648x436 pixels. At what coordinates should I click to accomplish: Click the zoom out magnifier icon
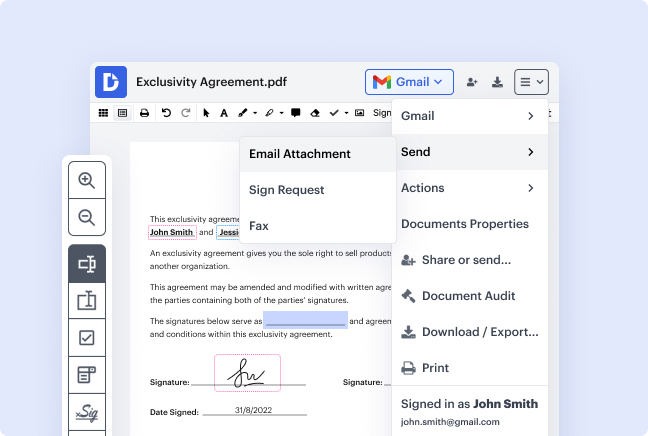[x=86, y=217]
